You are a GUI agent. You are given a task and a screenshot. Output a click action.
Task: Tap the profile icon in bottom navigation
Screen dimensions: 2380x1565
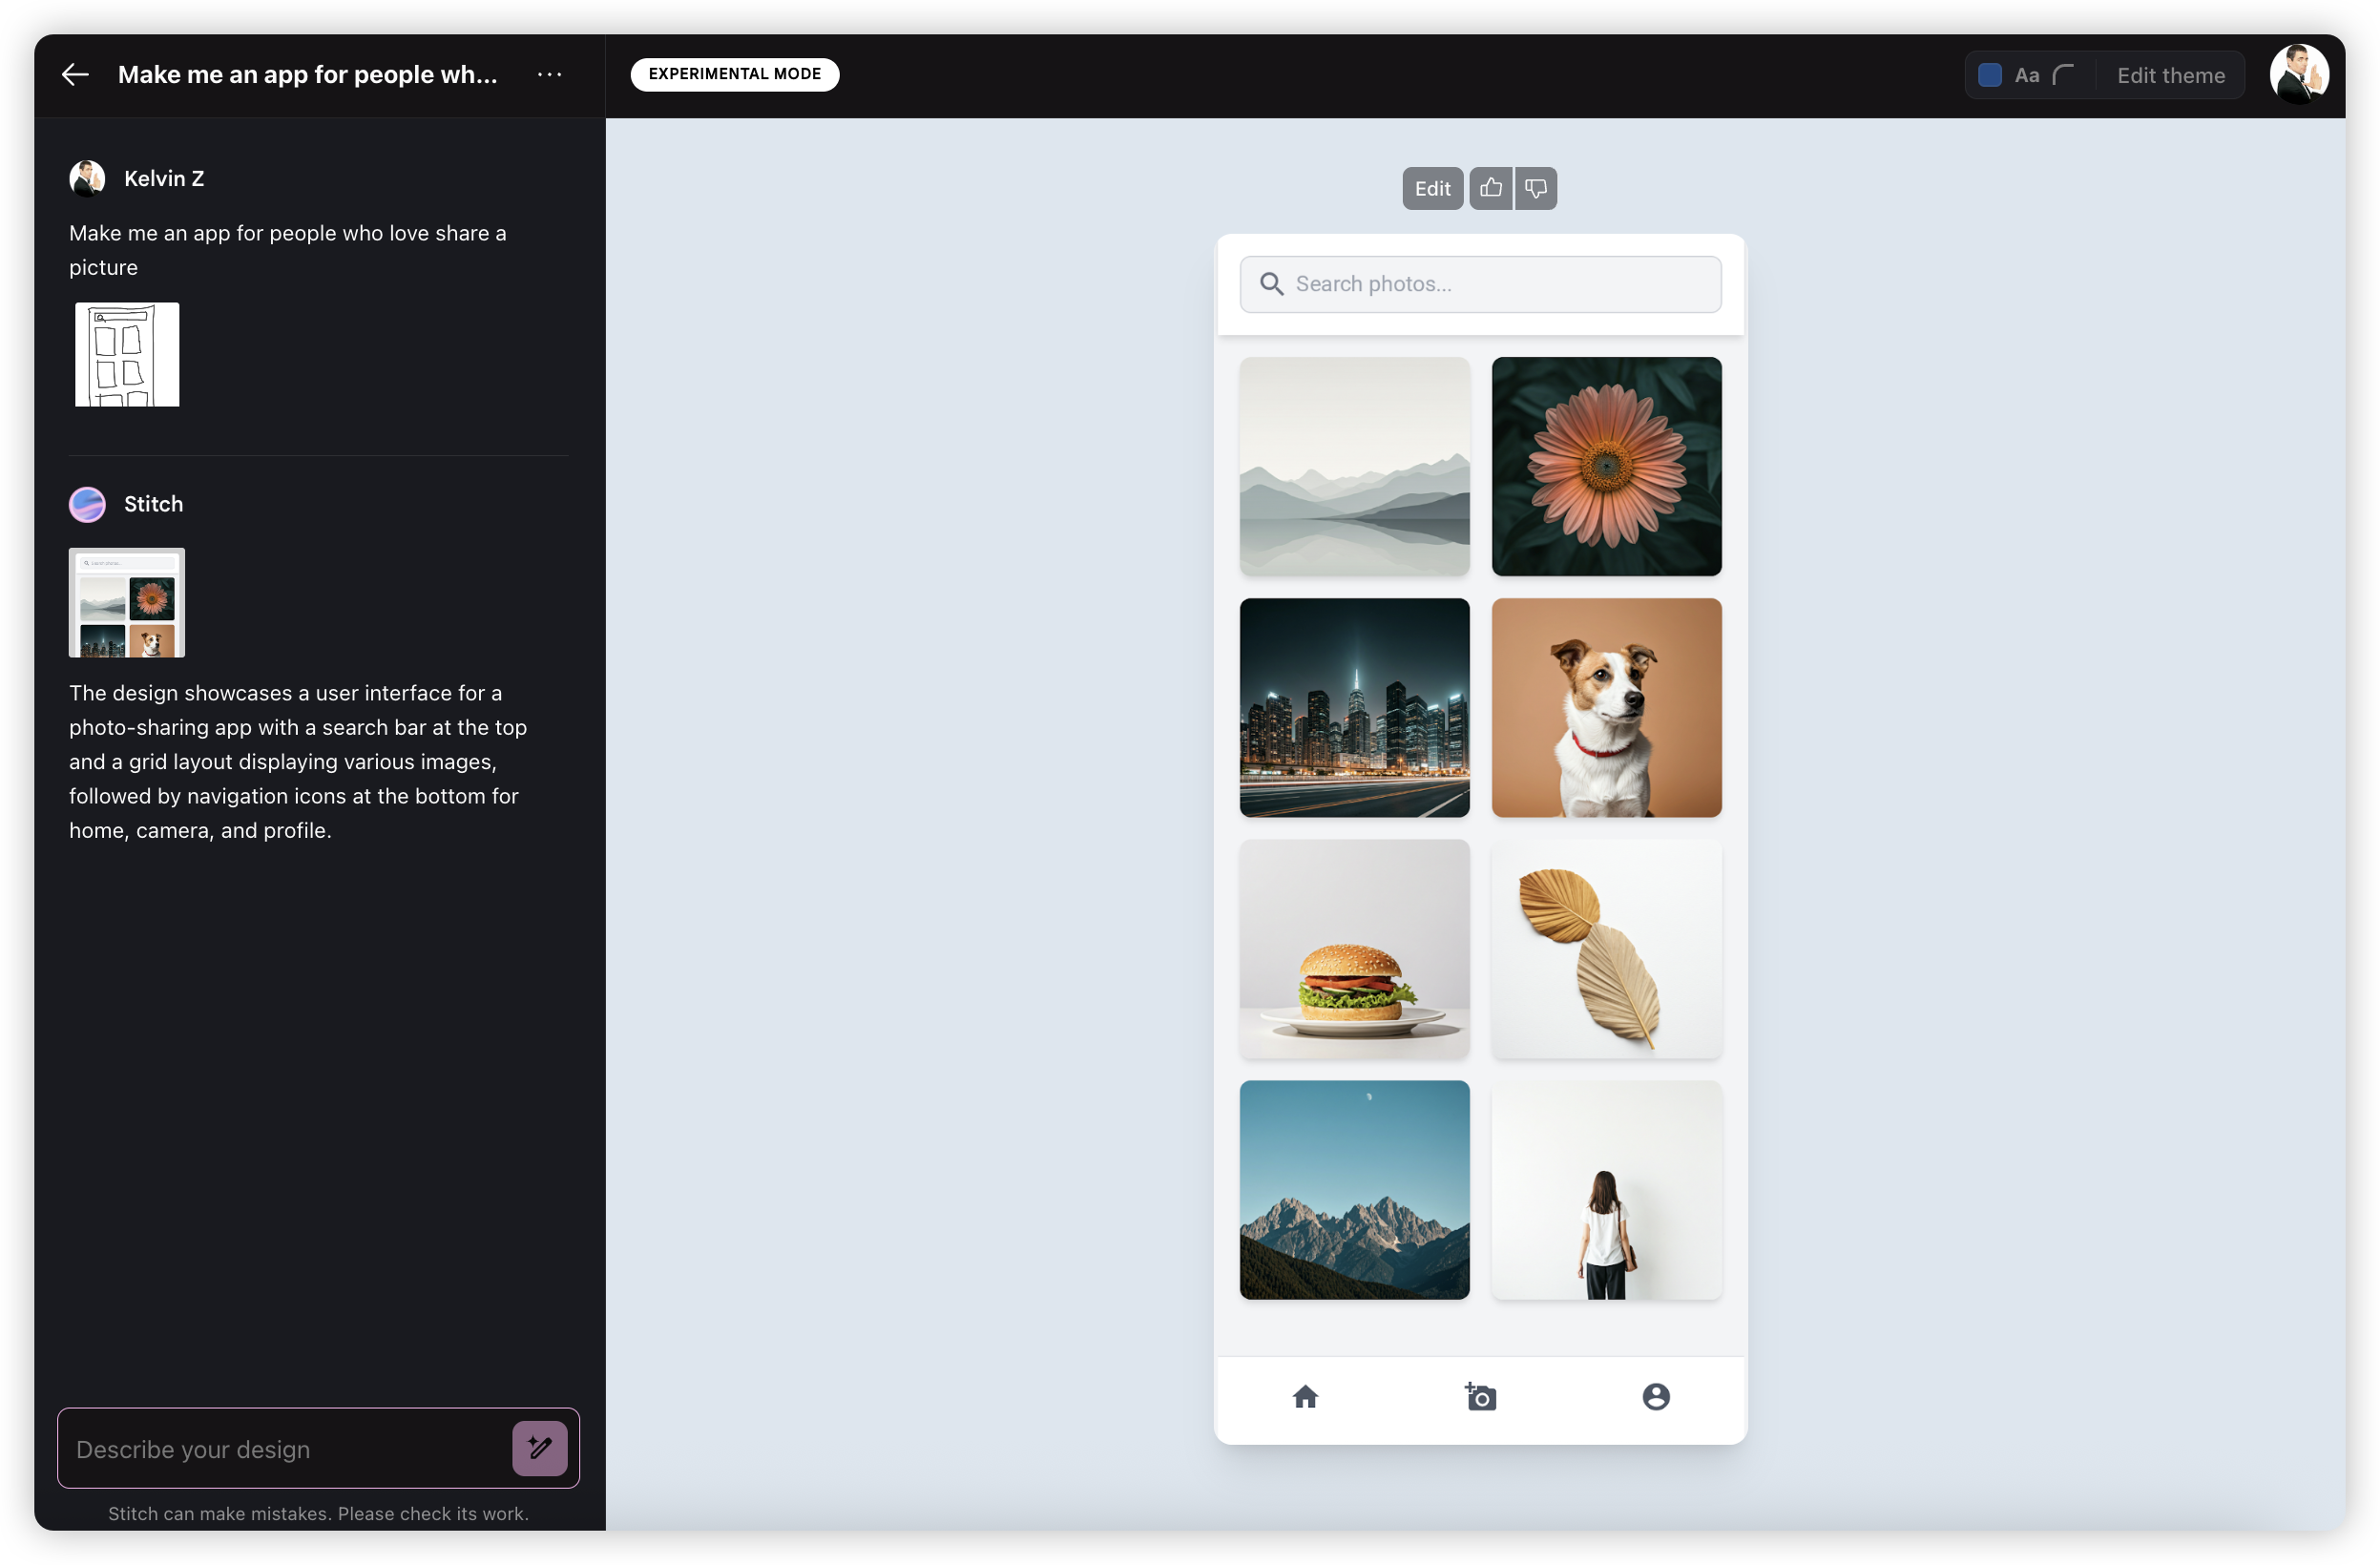point(1656,1396)
